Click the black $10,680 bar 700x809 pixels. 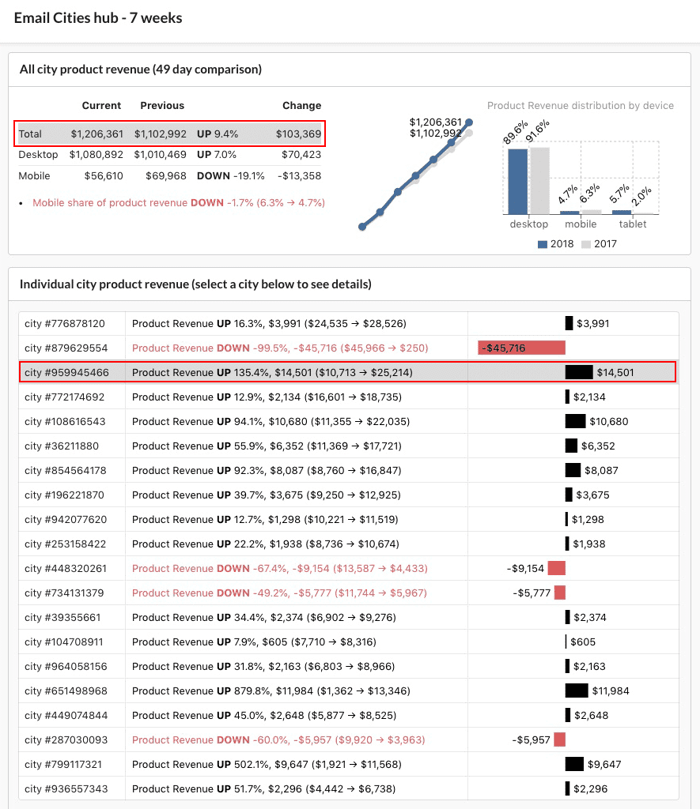point(575,422)
